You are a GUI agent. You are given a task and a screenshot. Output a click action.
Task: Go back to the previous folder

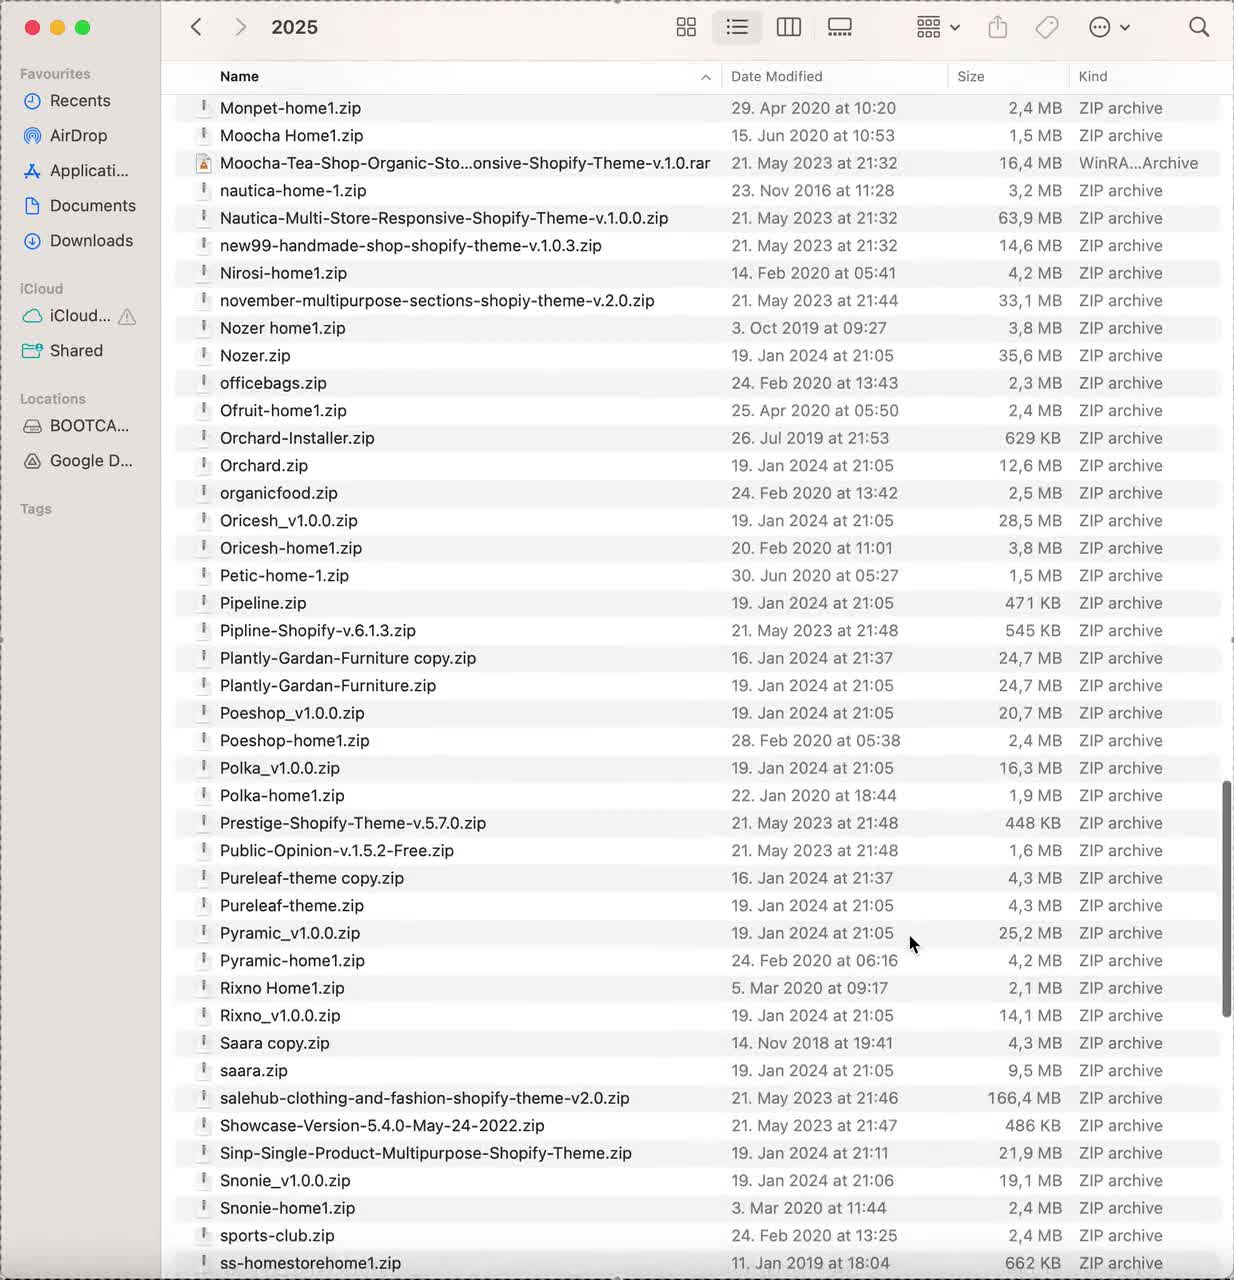[x=197, y=27]
